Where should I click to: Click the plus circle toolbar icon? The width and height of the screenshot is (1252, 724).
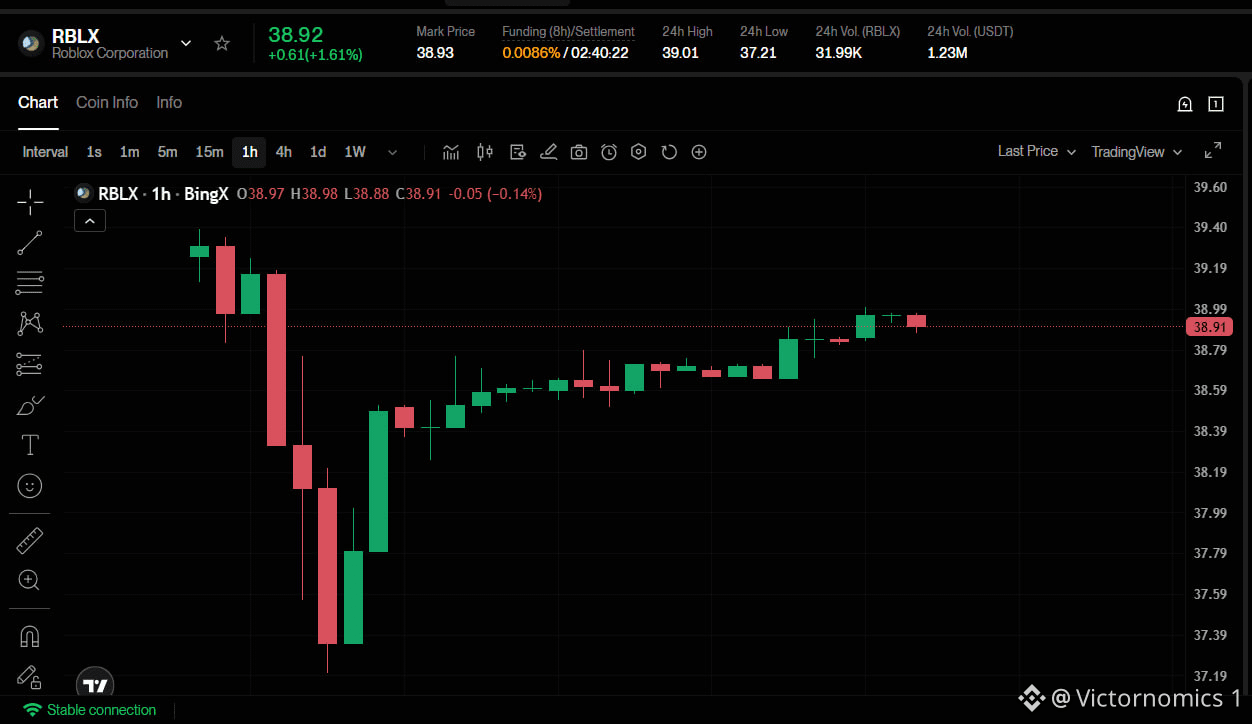[699, 152]
